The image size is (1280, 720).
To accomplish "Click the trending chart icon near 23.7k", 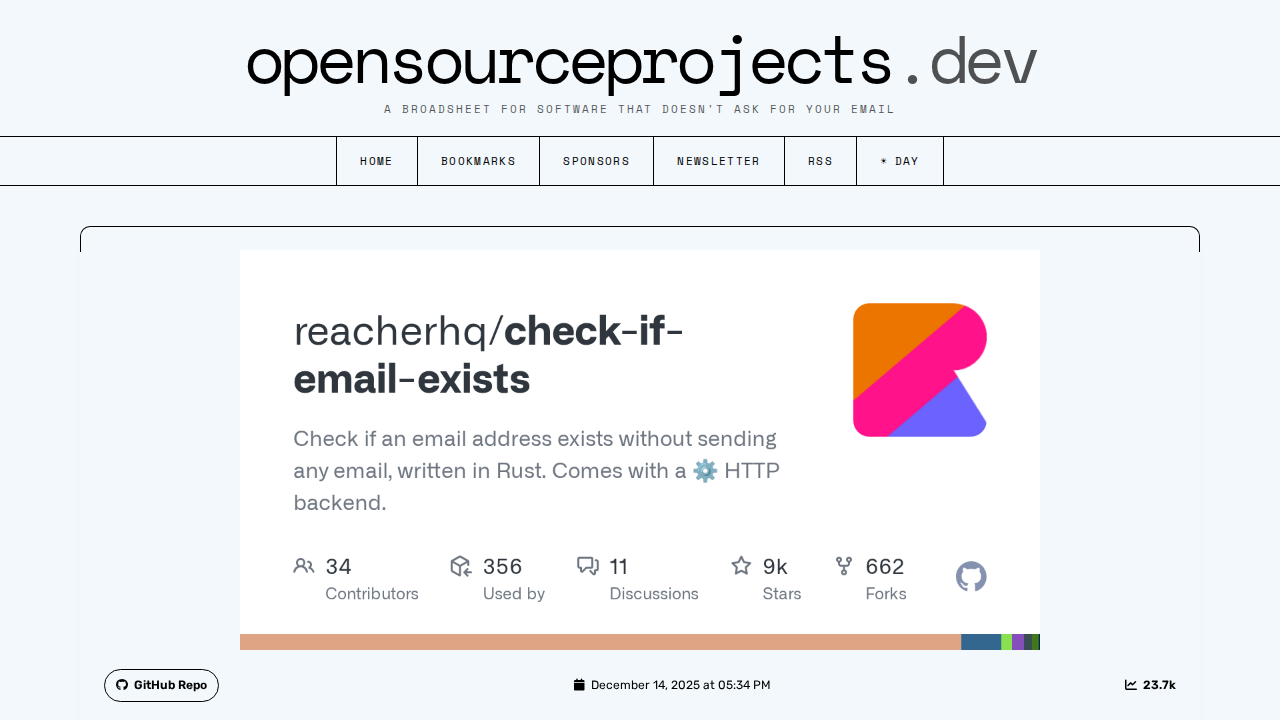I will click(1131, 685).
